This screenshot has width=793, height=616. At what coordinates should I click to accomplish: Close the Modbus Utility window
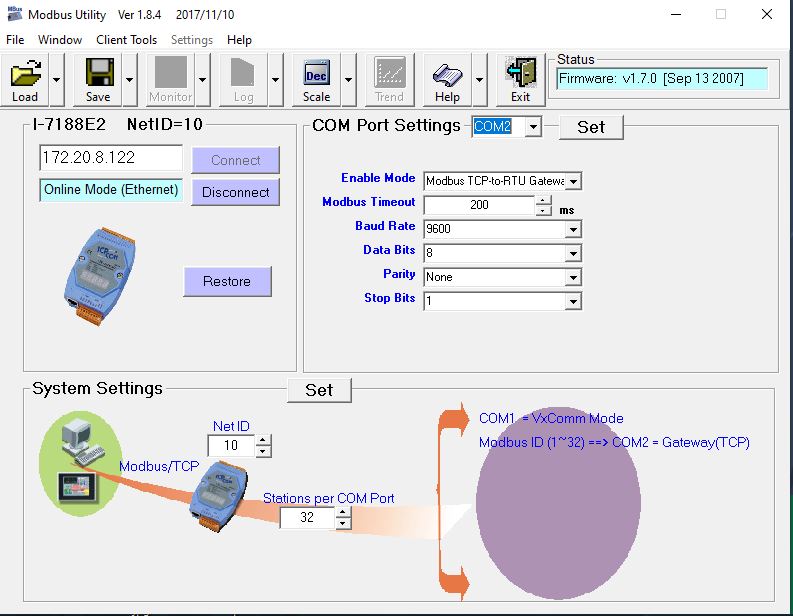pos(767,14)
